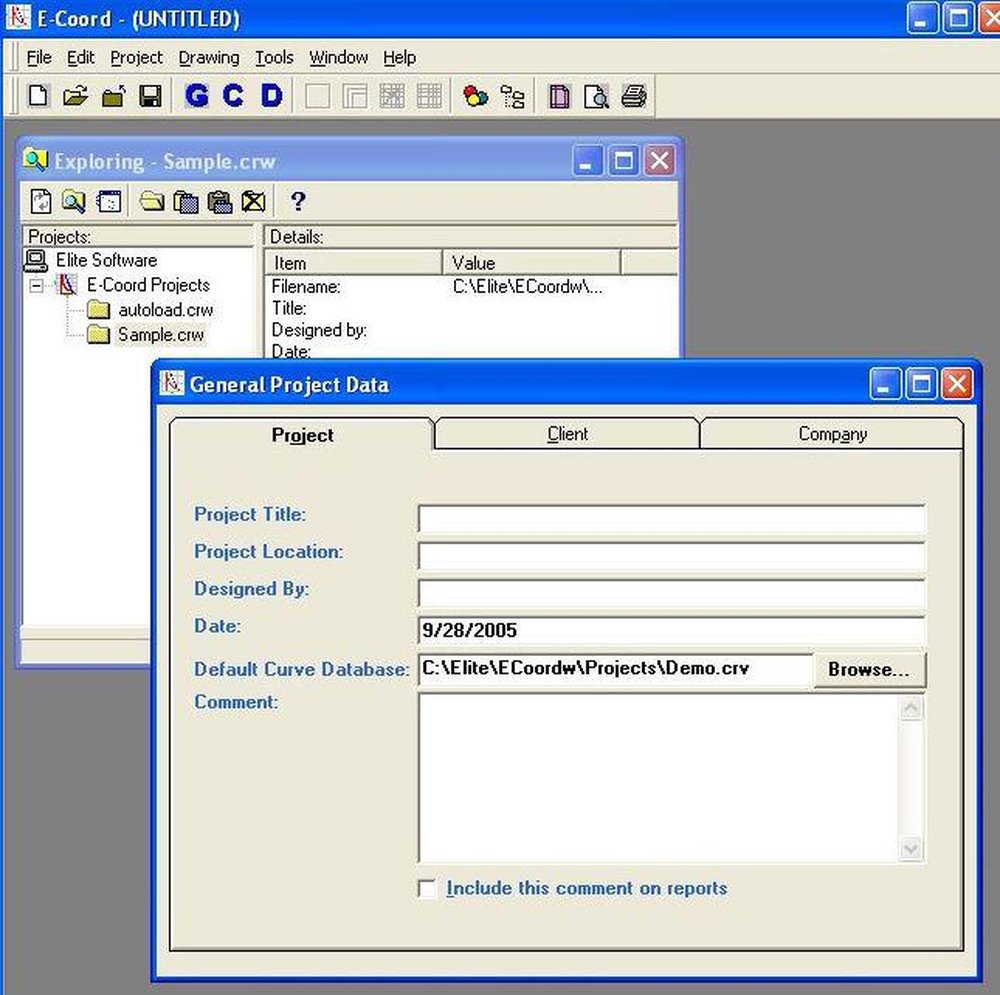Screen dimensions: 1000x995
Task: Select Sample.crw in the Projects tree
Action: 162,335
